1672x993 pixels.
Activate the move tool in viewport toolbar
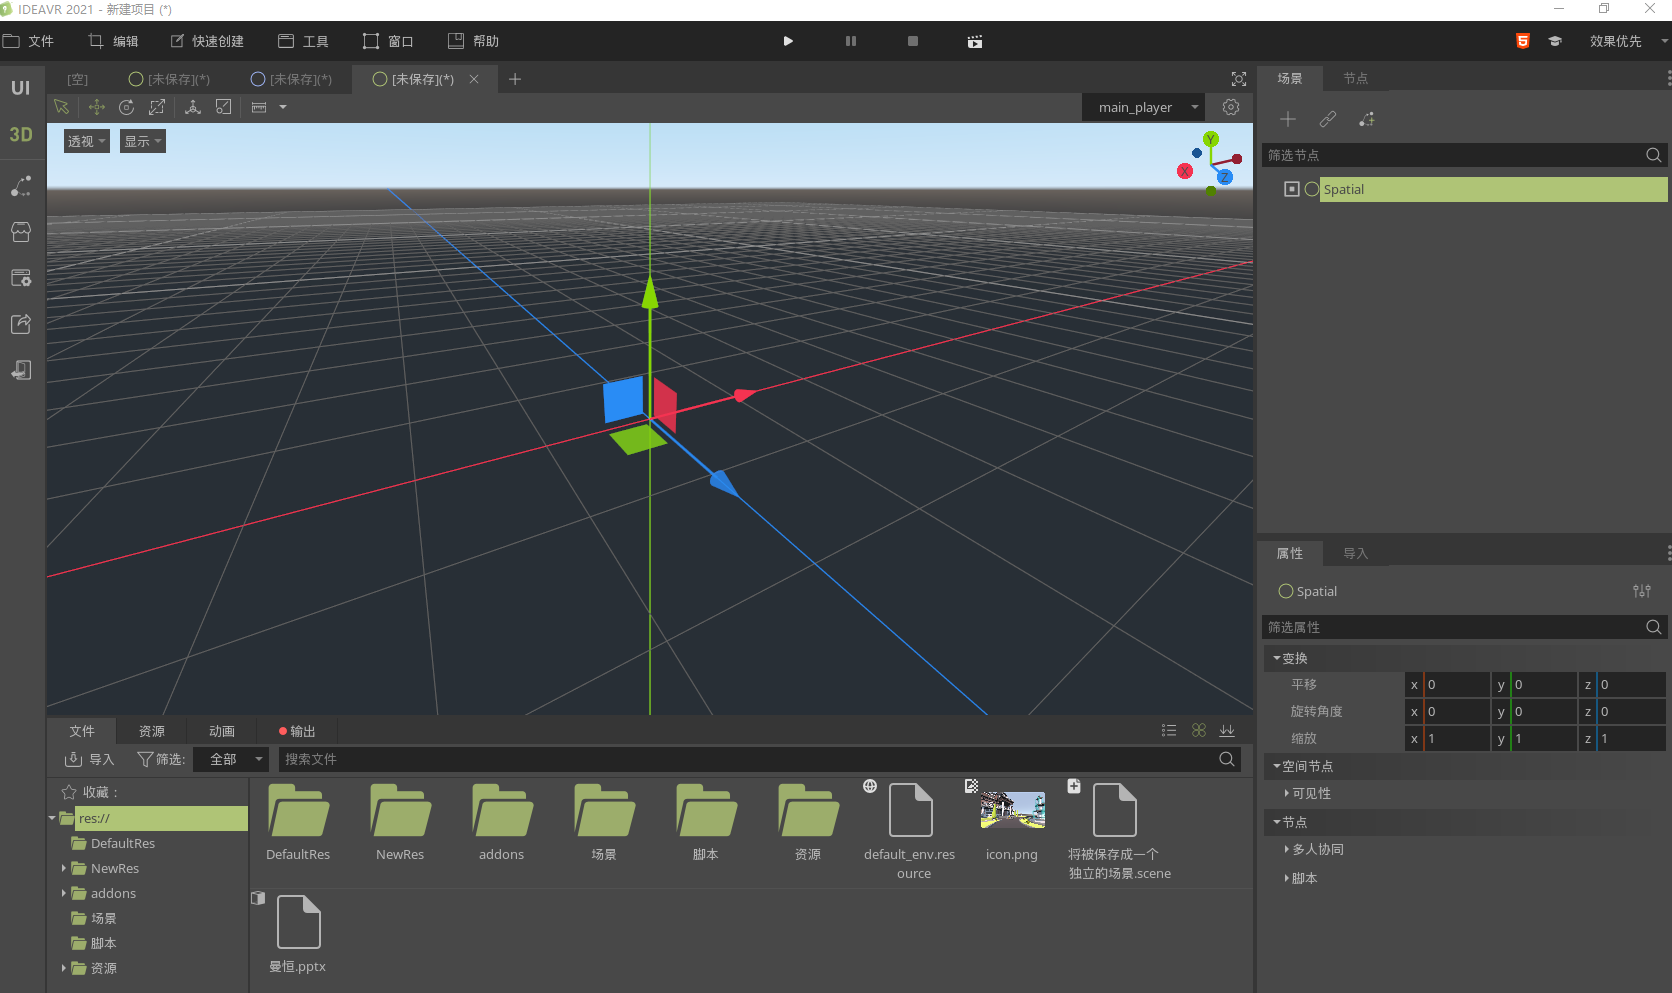(x=96, y=107)
